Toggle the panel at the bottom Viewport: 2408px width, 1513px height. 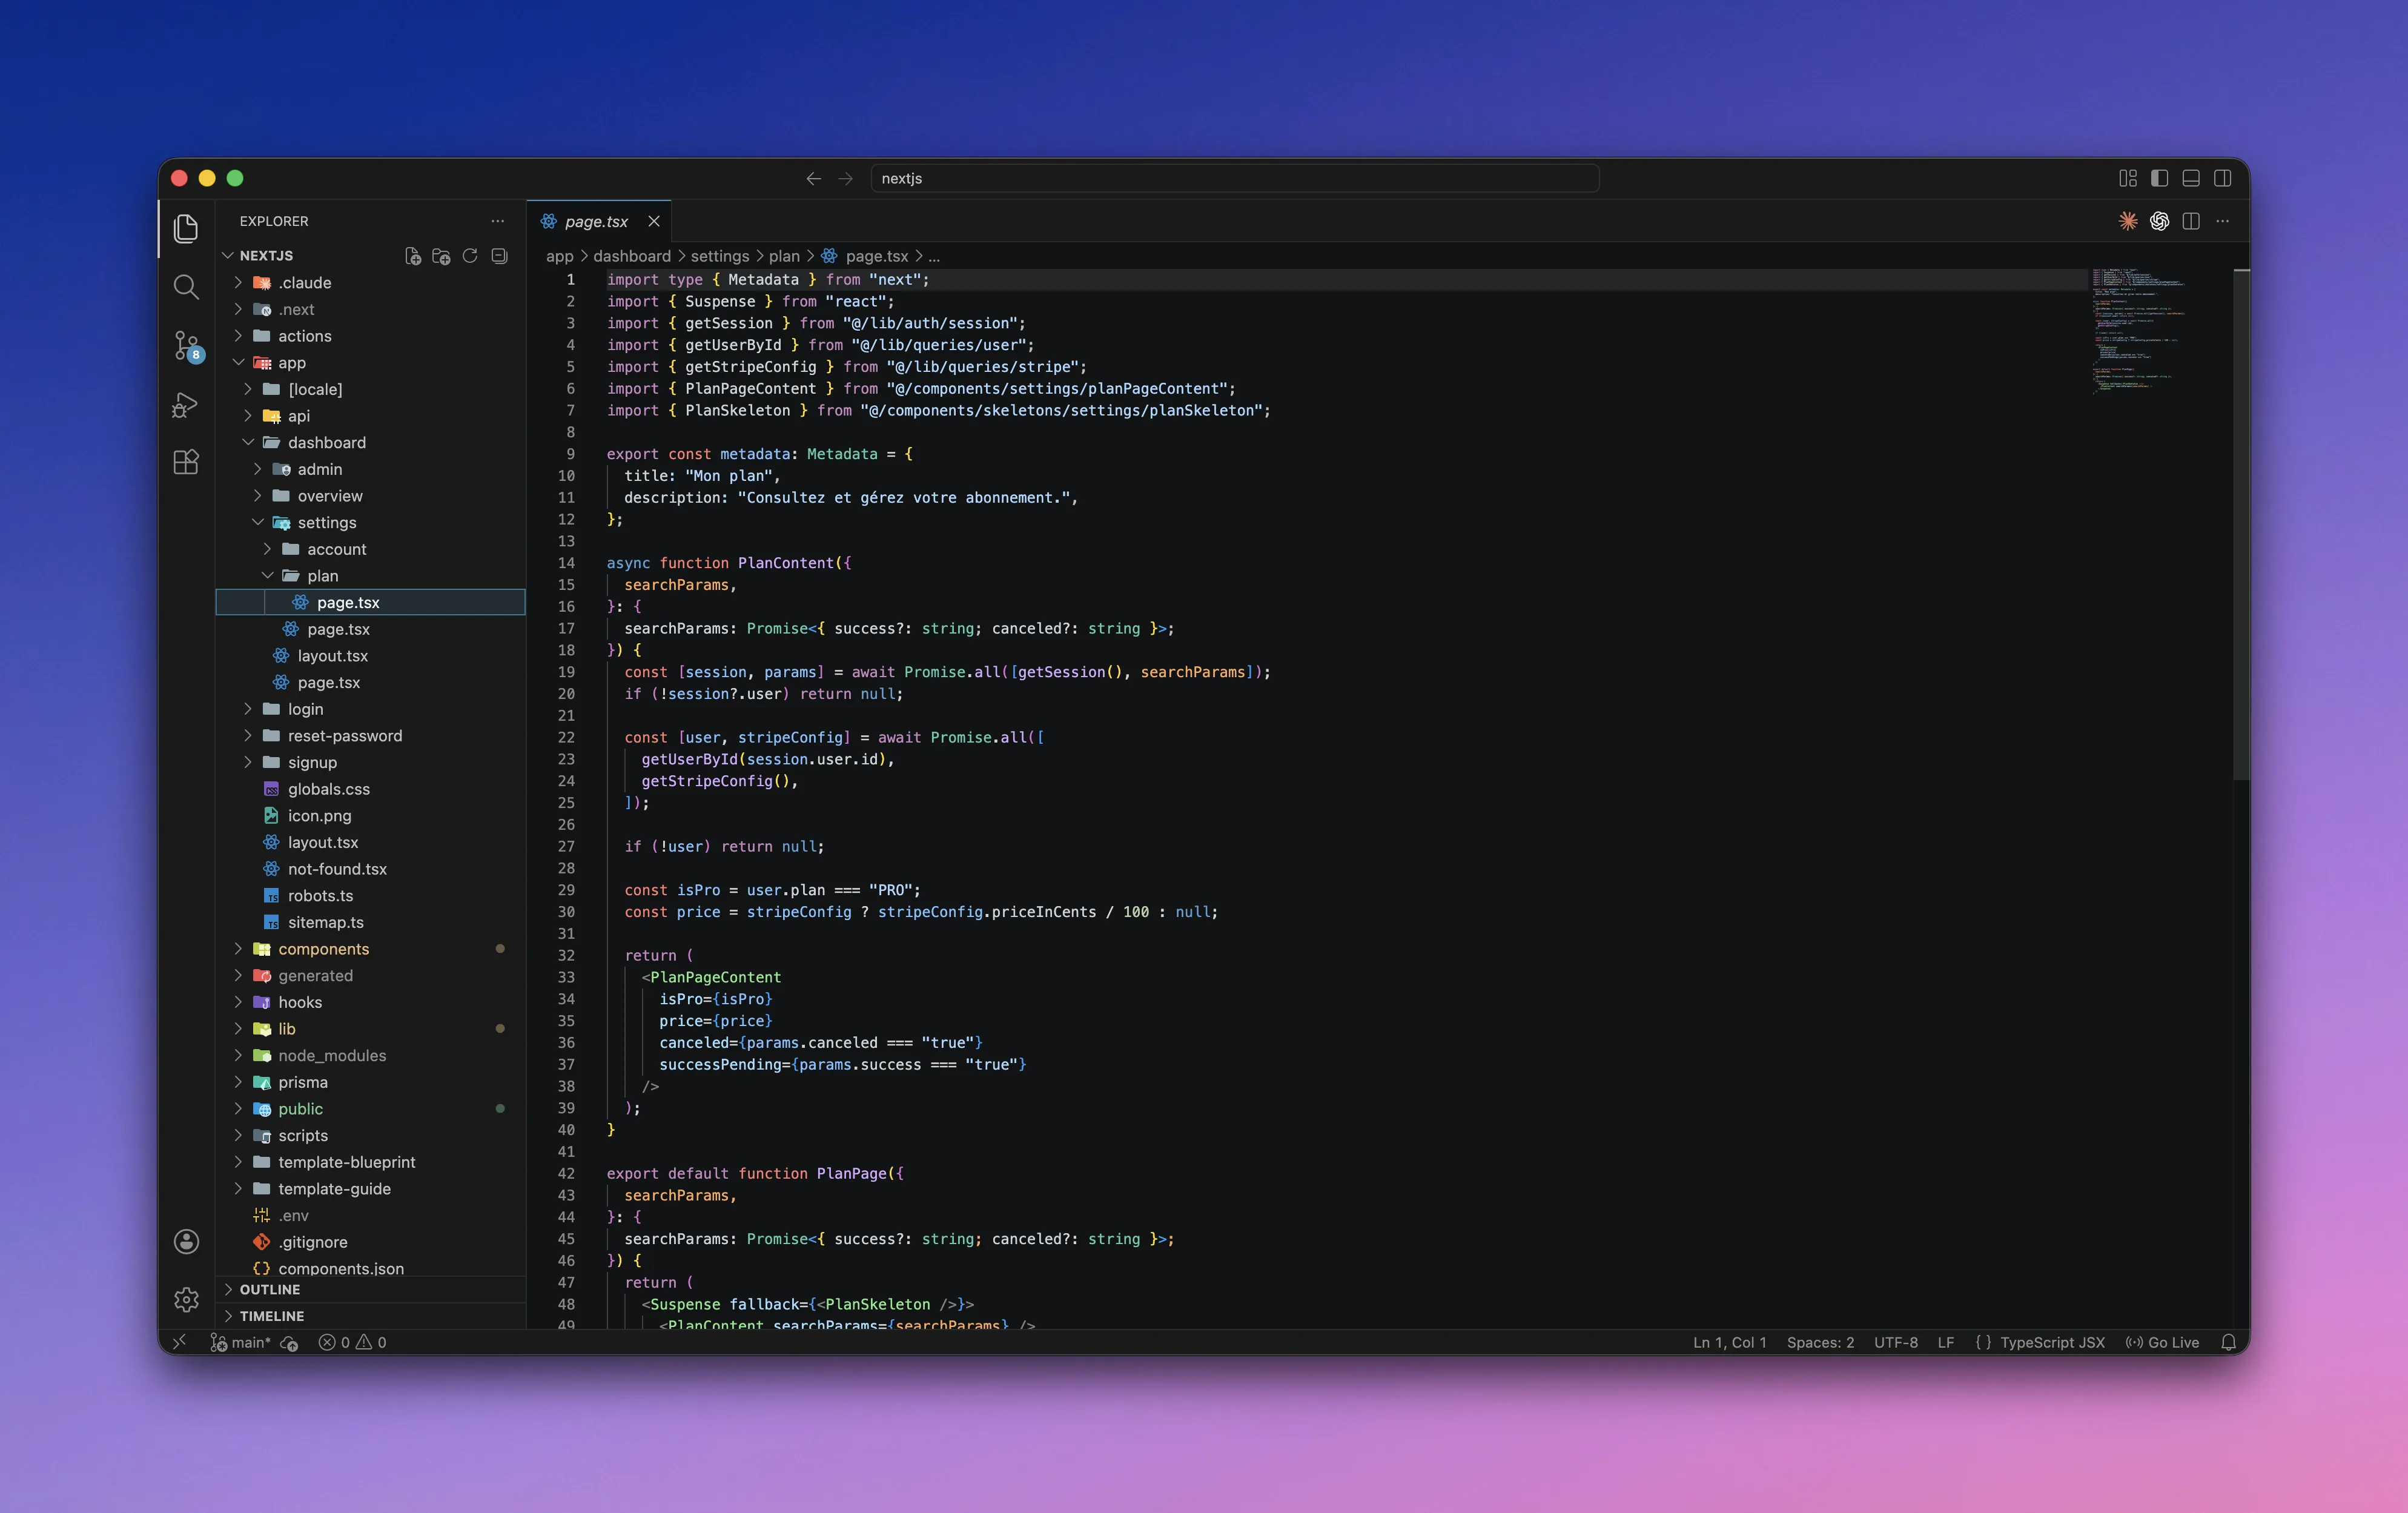[2191, 178]
